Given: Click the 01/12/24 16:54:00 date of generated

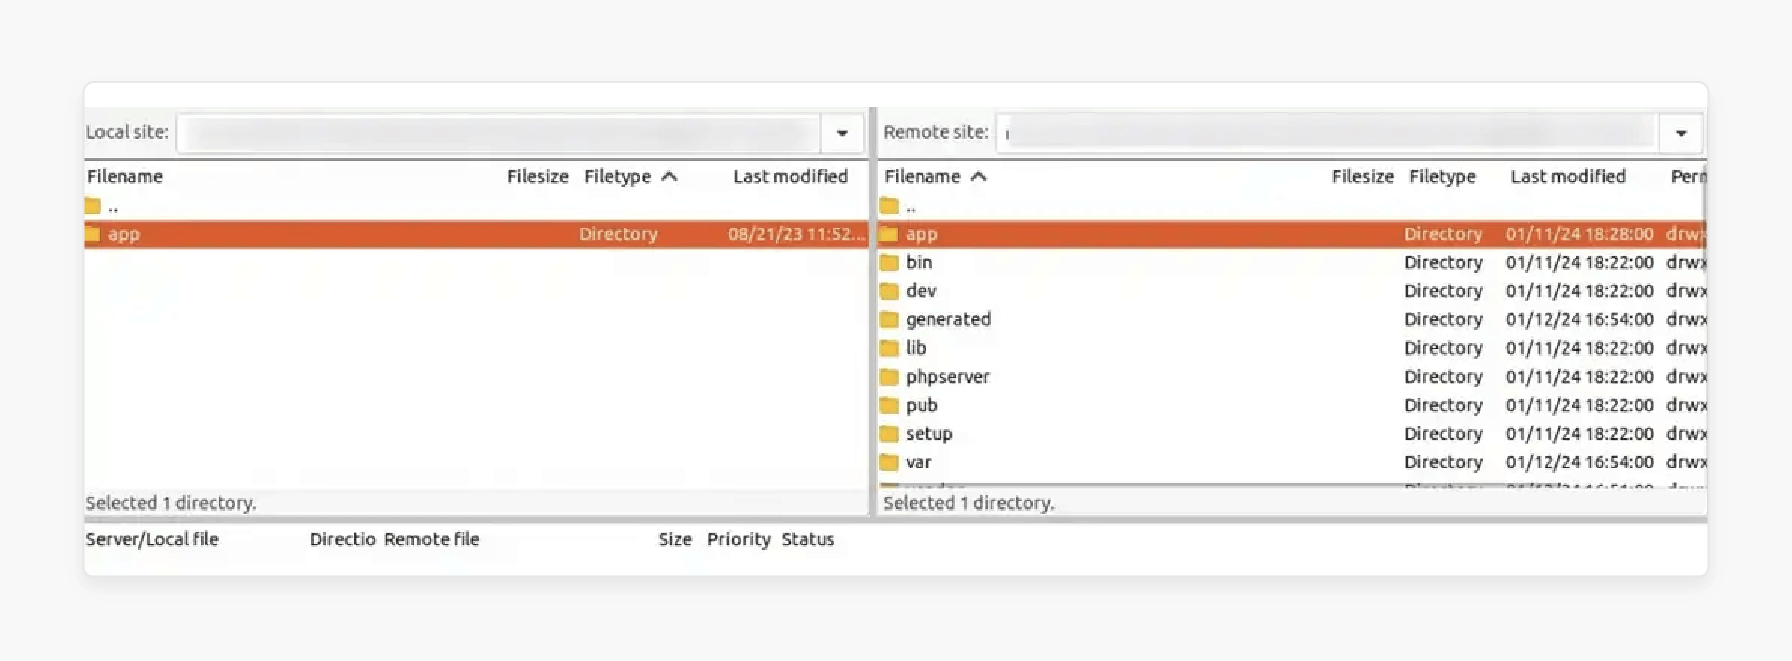Looking at the screenshot, I should pyautogui.click(x=1580, y=320).
